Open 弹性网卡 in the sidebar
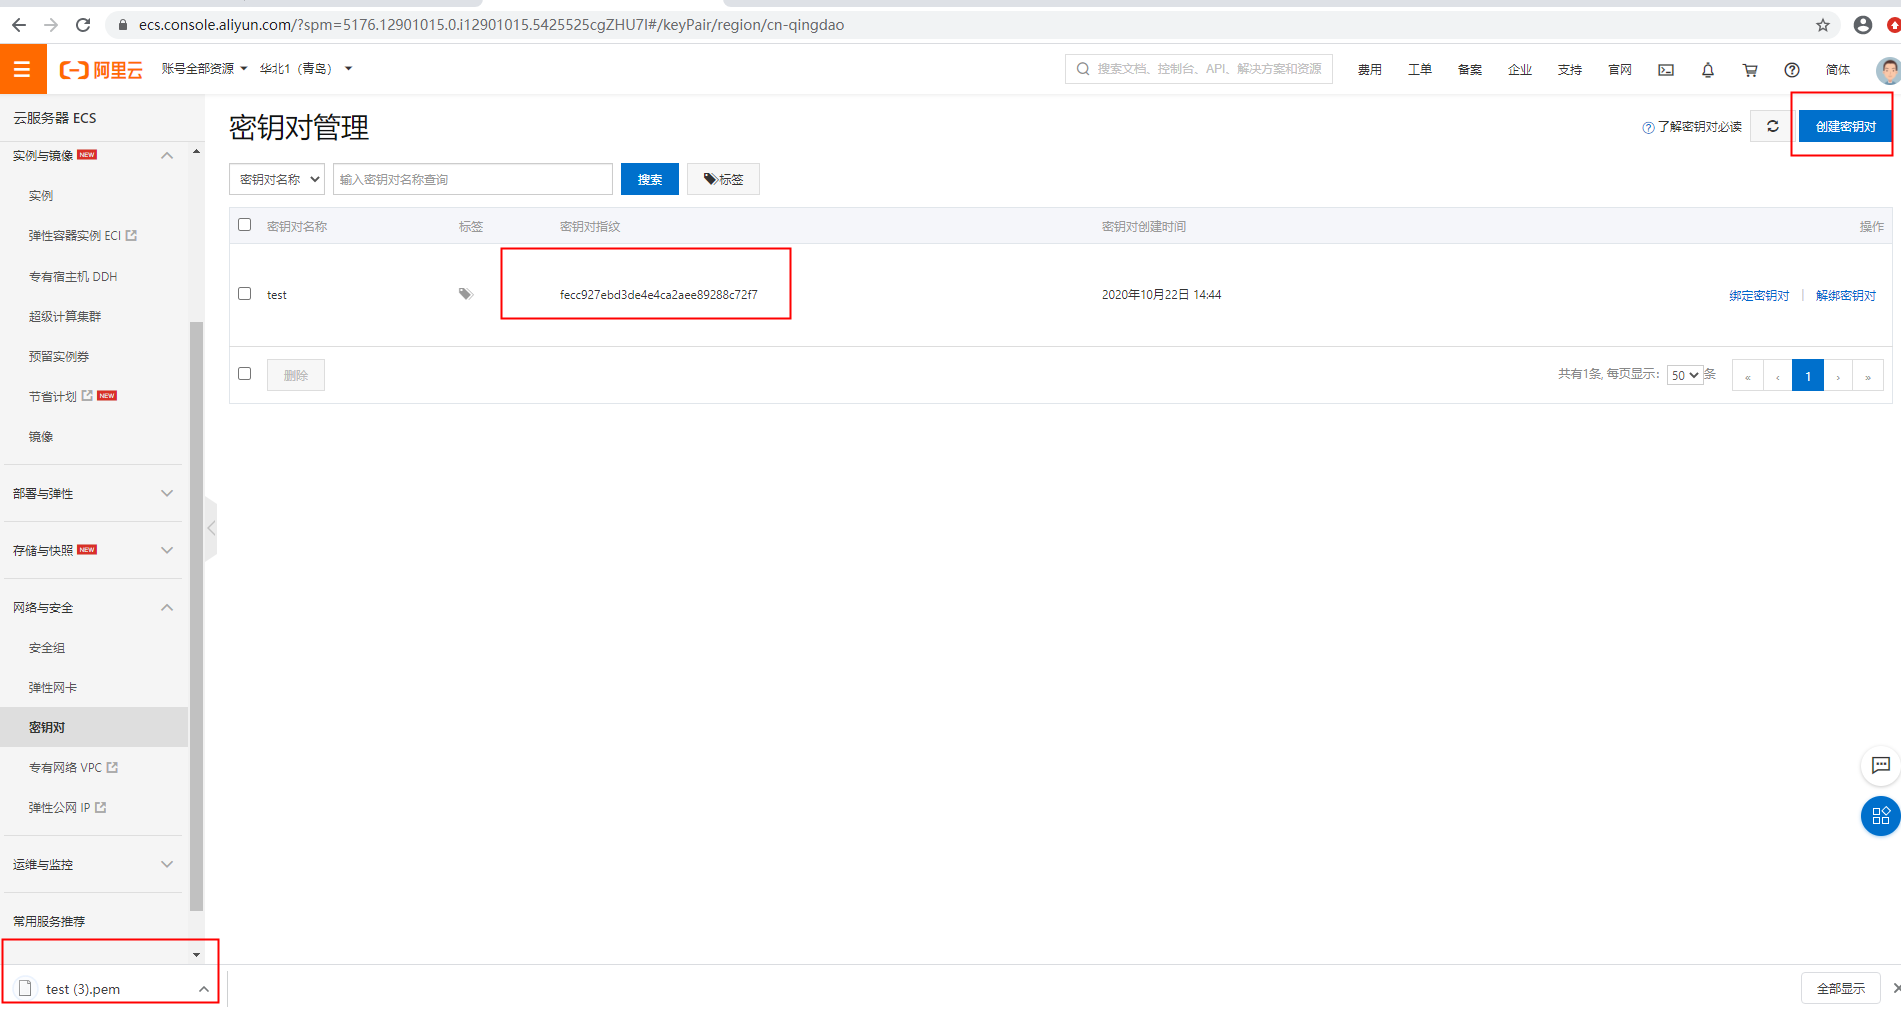The width and height of the screenshot is (1901, 1012). pos(53,688)
